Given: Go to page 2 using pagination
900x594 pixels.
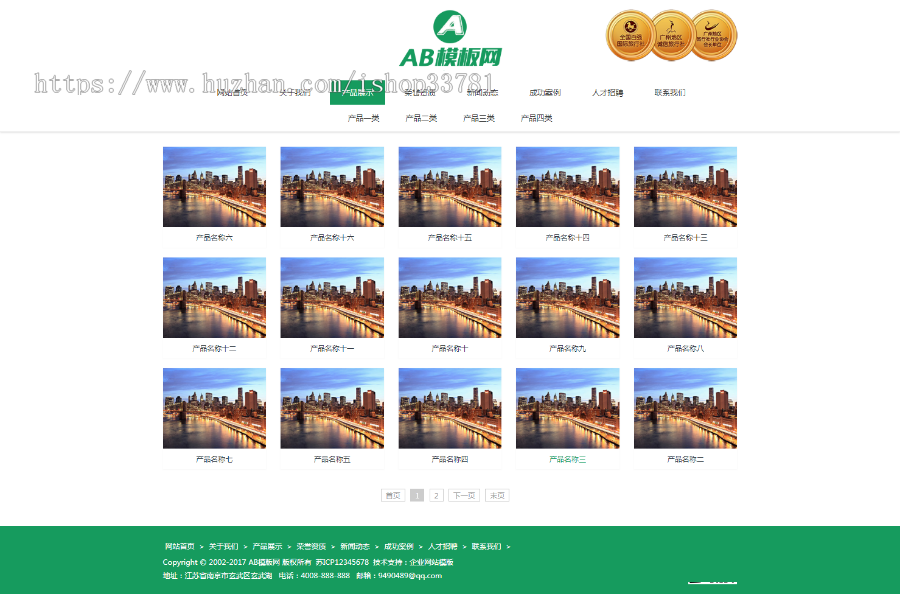Looking at the screenshot, I should pos(434,494).
